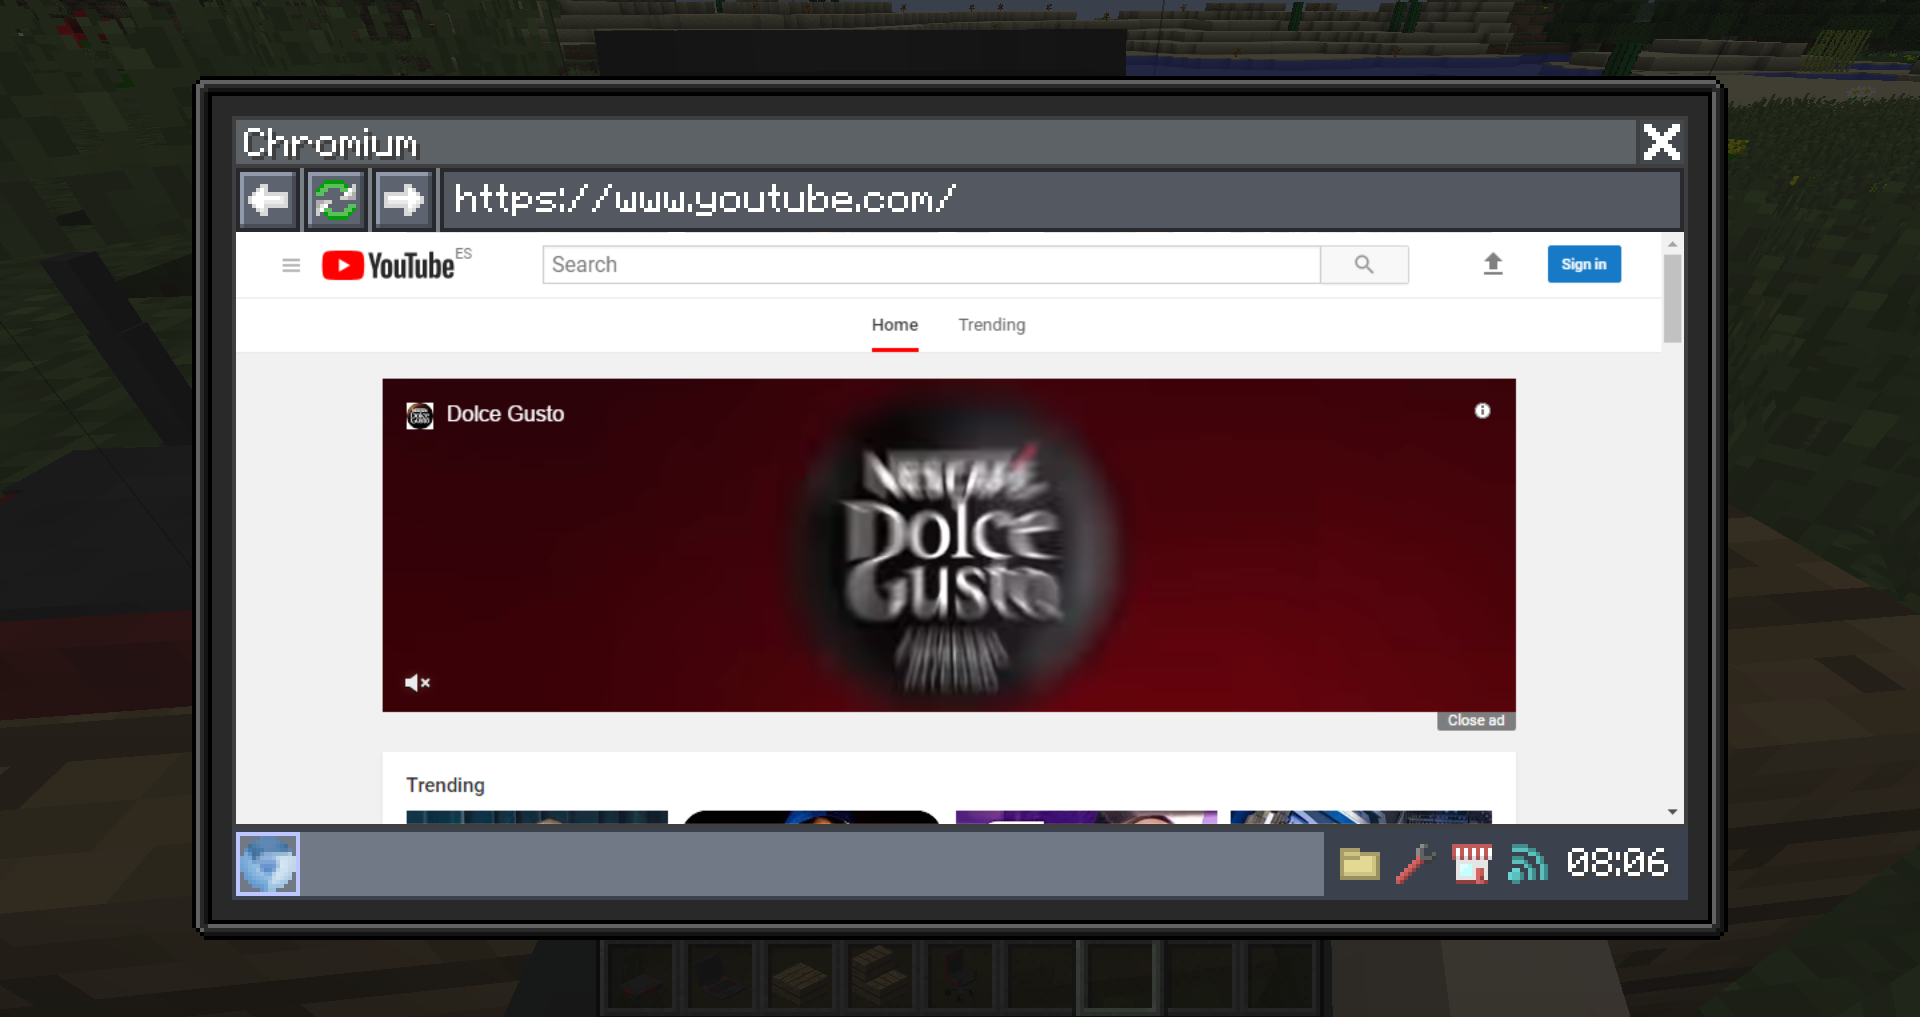Open settings wrench icon in tray
The width and height of the screenshot is (1920, 1017).
pyautogui.click(x=1415, y=864)
